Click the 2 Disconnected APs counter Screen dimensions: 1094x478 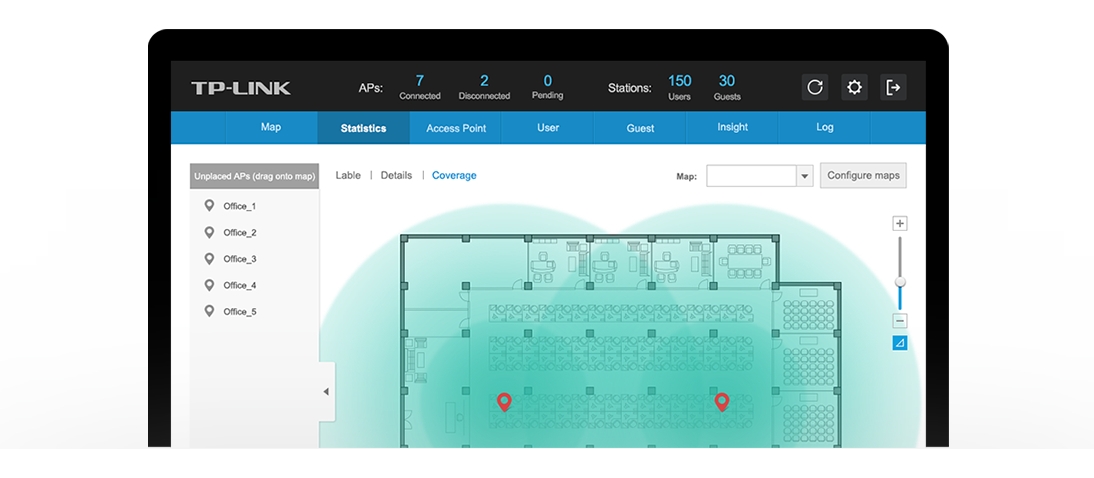coord(484,87)
